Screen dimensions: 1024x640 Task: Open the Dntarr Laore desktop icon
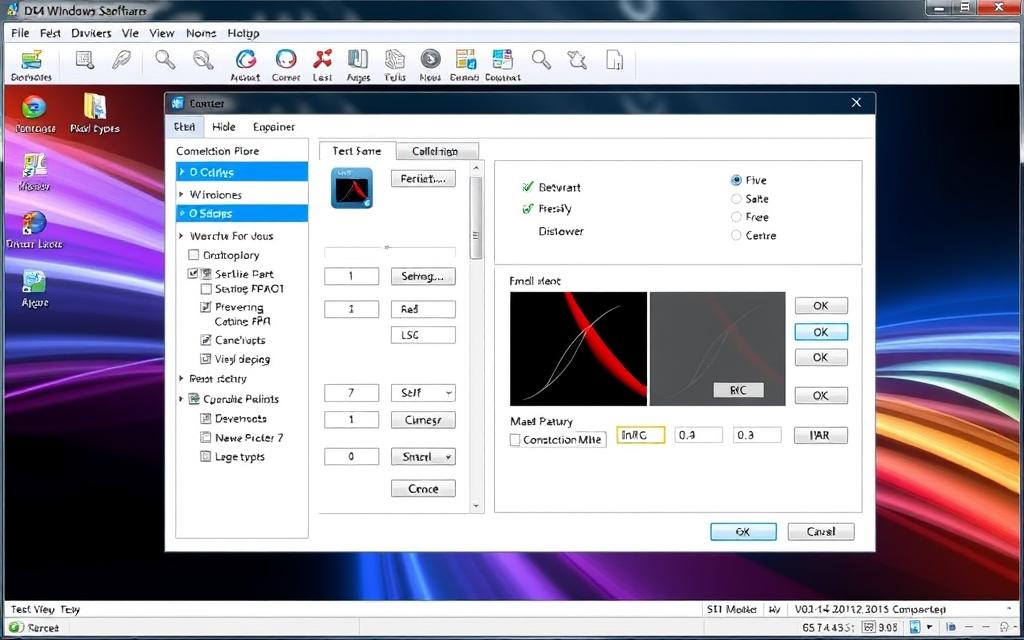coord(34,223)
